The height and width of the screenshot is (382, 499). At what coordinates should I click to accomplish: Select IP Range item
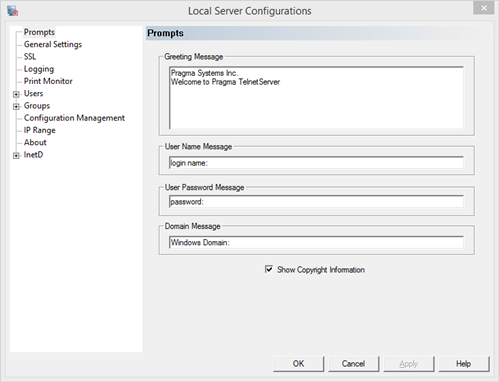[x=39, y=130]
